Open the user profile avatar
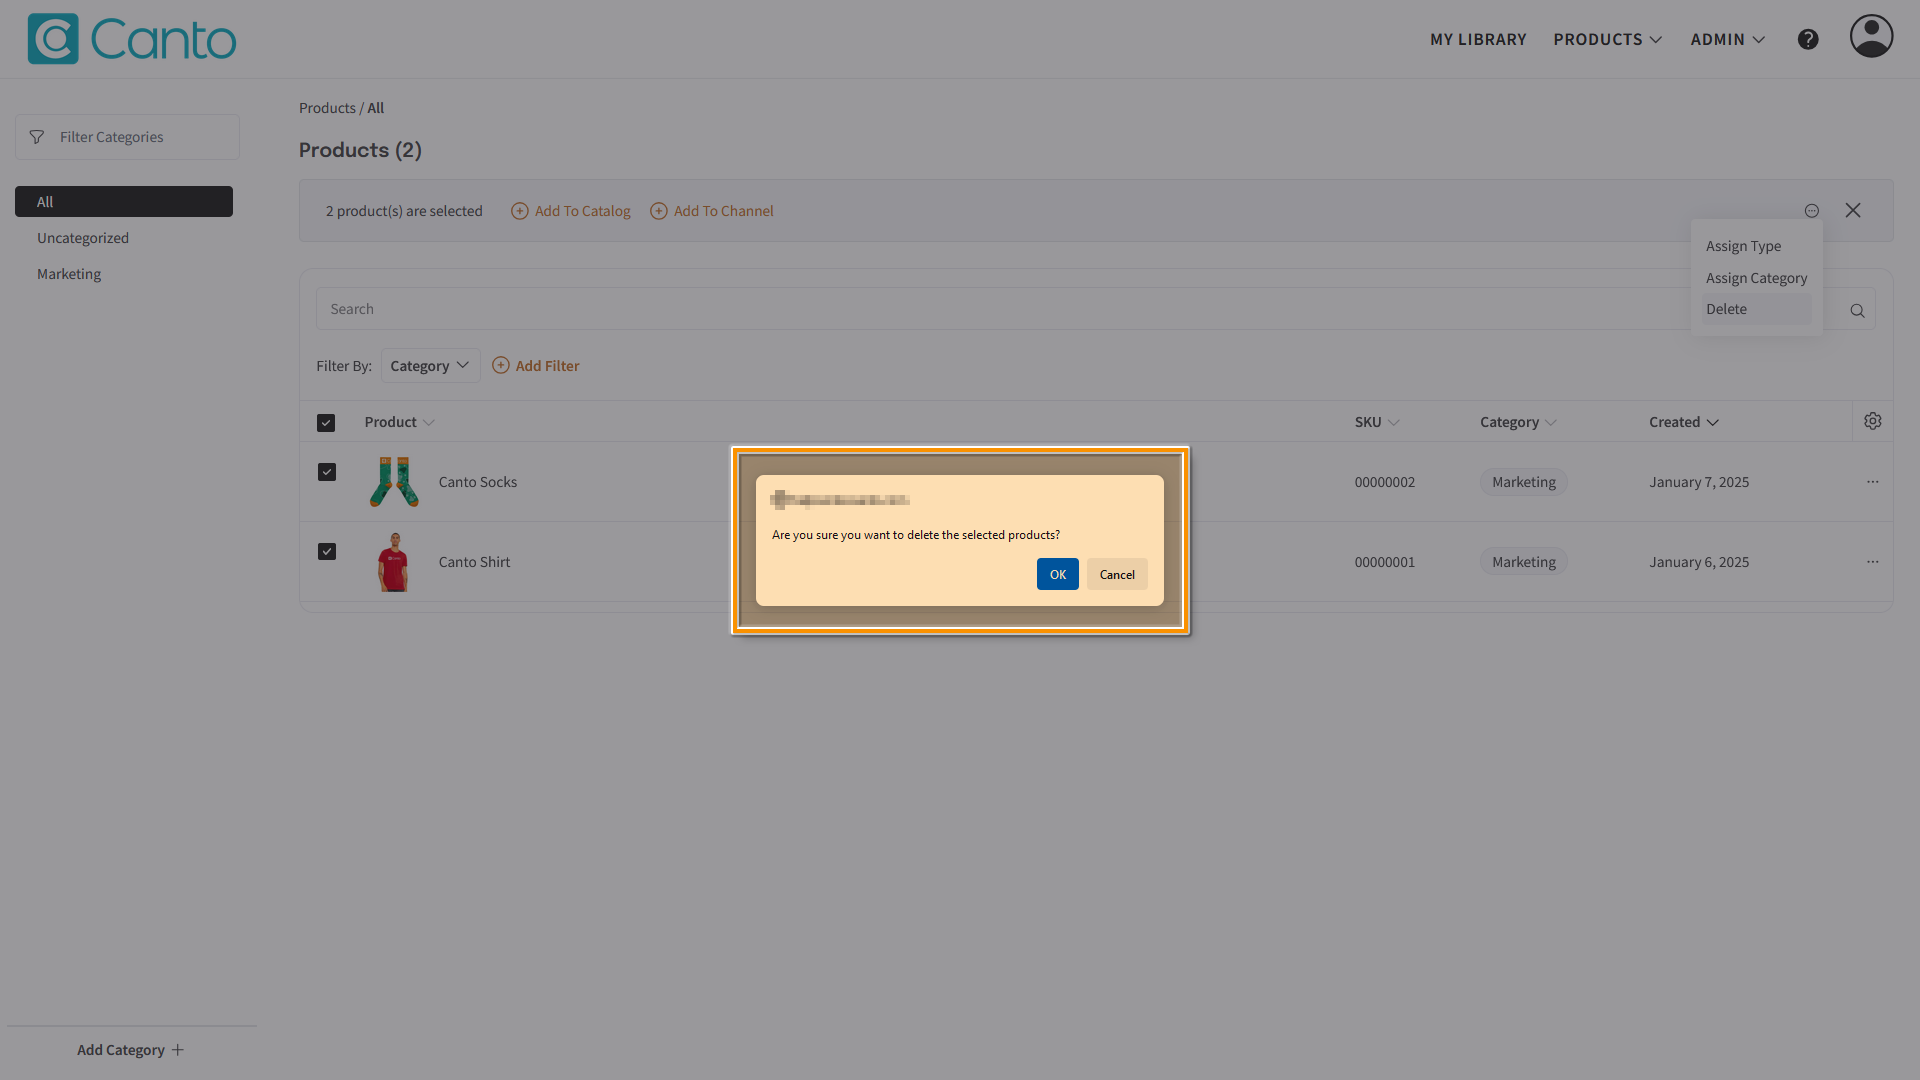 pyautogui.click(x=1871, y=36)
